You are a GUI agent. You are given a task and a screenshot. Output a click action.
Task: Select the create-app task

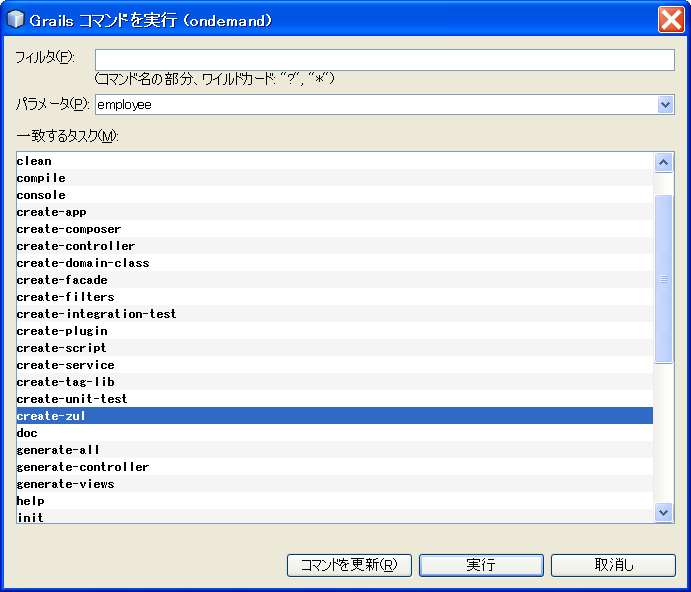click(x=334, y=212)
